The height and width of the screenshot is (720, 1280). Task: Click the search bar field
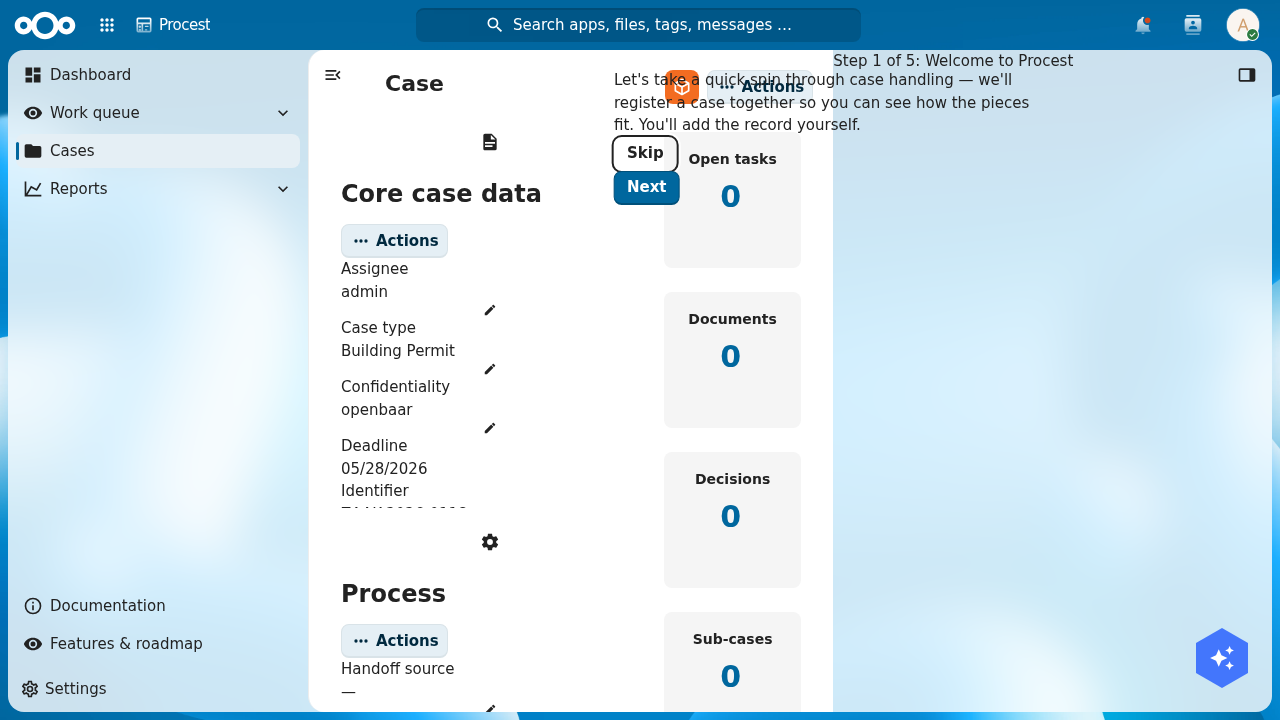click(638, 25)
